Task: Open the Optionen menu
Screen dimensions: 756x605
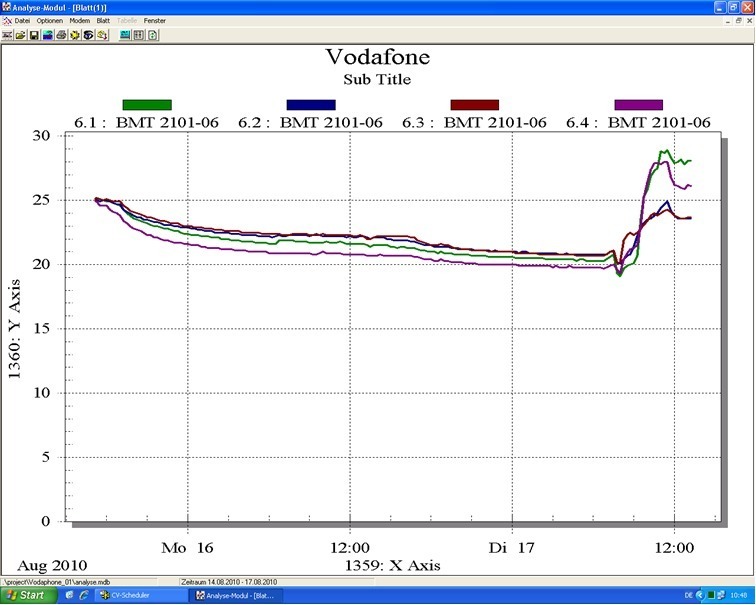Action: click(50, 21)
